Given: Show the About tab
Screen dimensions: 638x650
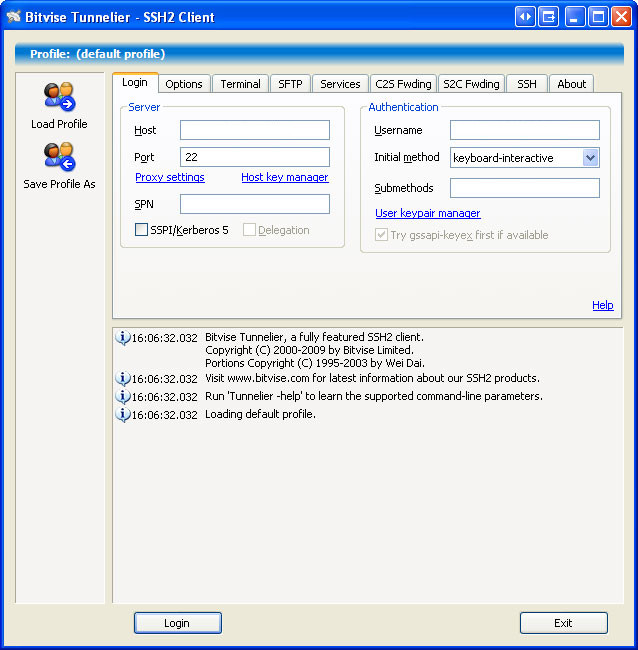Looking at the screenshot, I should click(572, 84).
